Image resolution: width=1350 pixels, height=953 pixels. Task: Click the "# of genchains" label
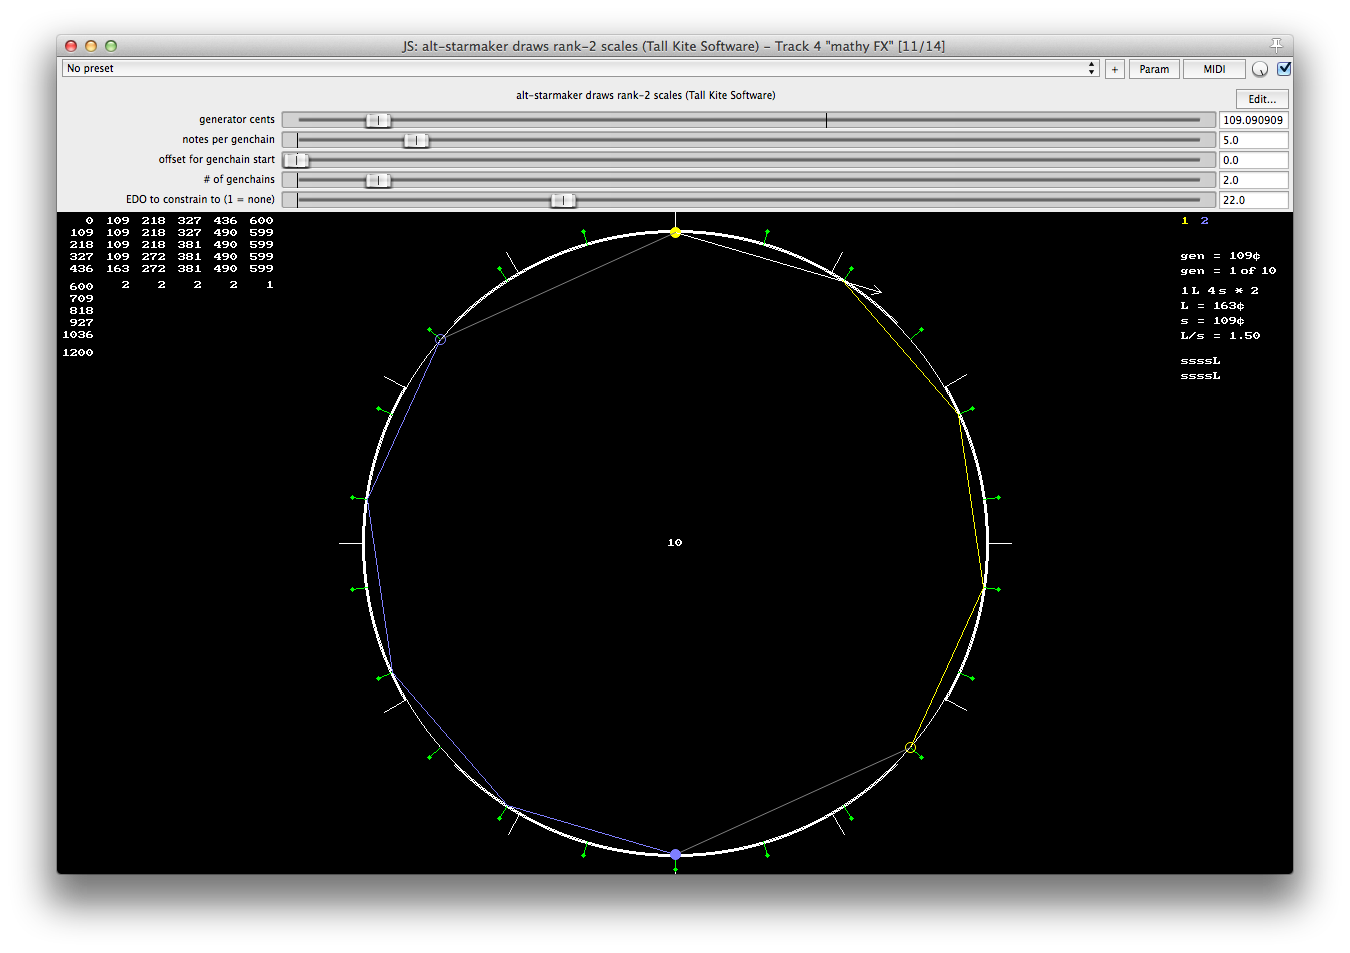pos(239,180)
